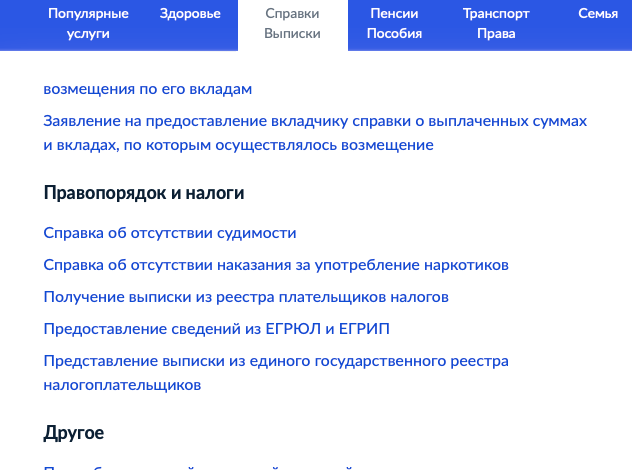Open 'Получение выписки из реестра плательщиков налогов'
This screenshot has width=632, height=470.
(x=246, y=297)
